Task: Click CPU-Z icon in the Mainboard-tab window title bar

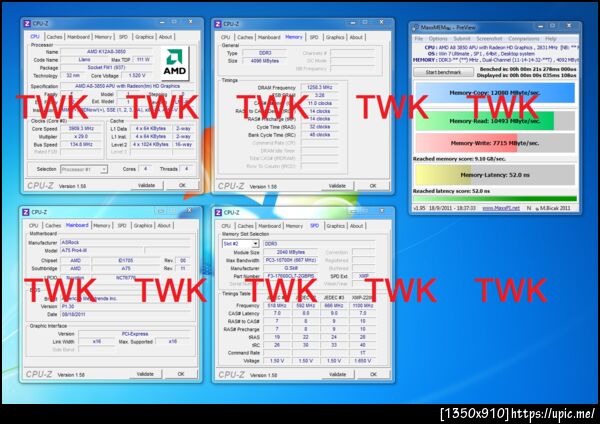Action: coord(26,212)
